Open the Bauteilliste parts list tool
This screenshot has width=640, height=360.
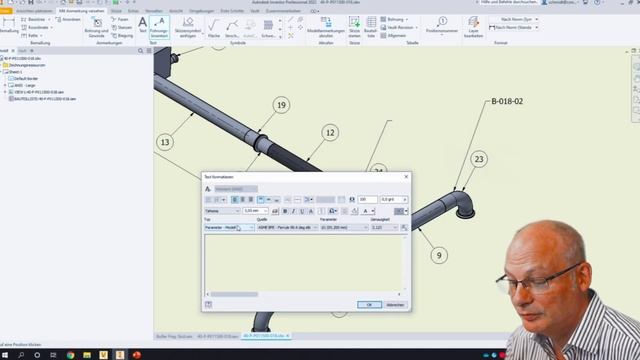coord(371,27)
